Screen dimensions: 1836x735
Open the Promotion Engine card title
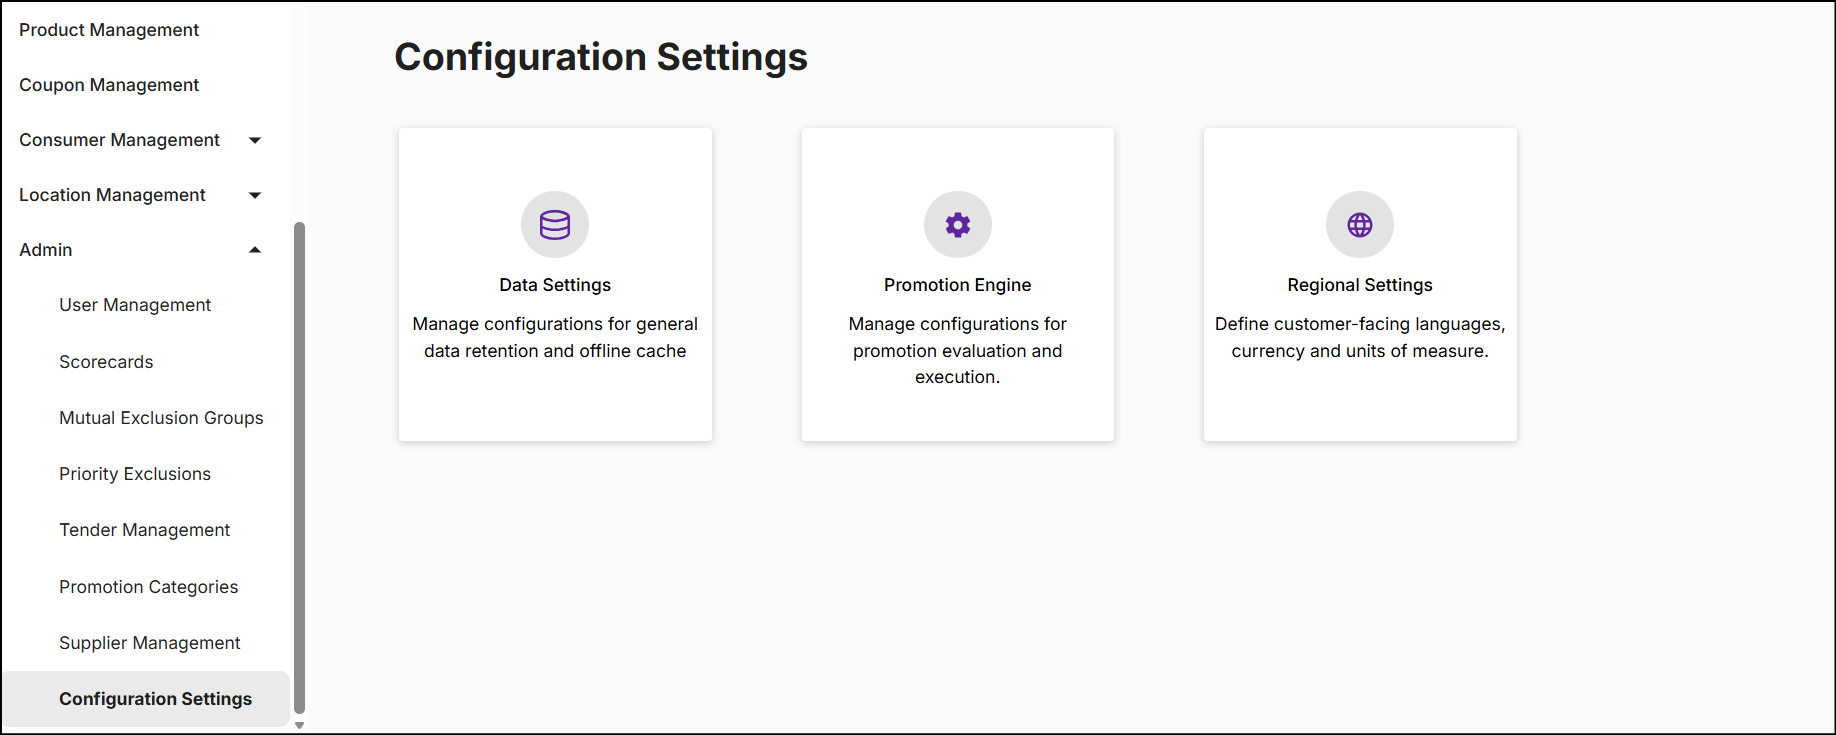click(957, 285)
